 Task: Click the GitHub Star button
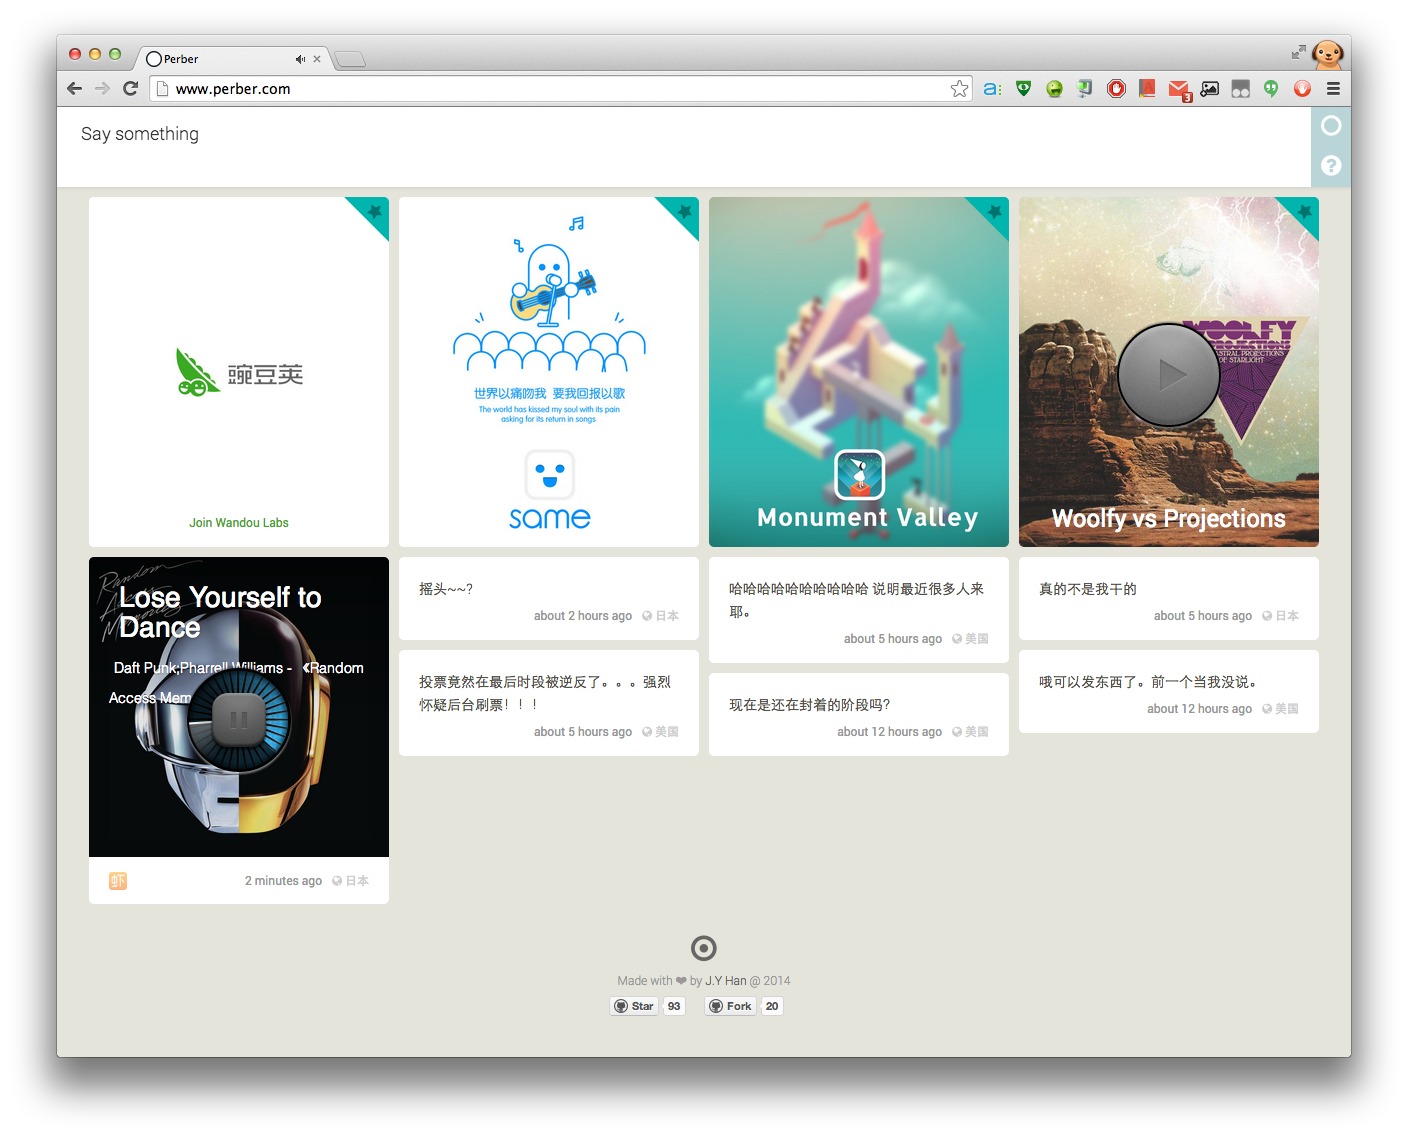(x=634, y=1006)
